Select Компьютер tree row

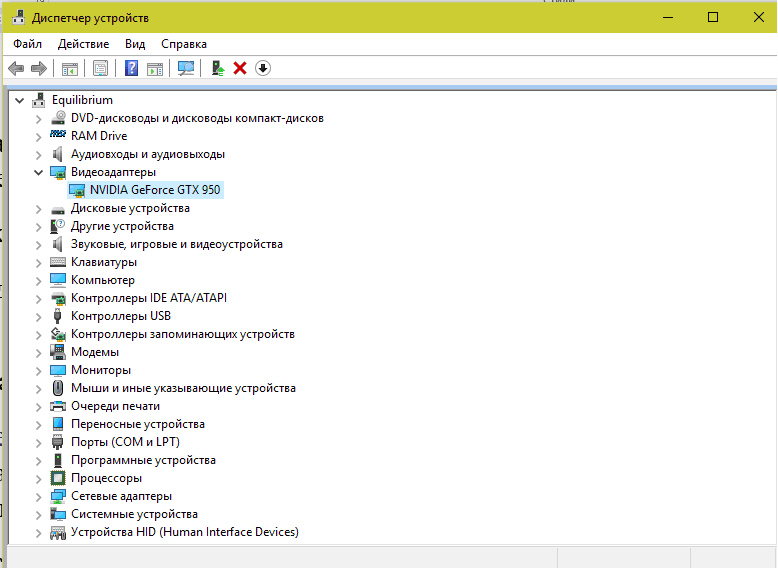pyautogui.click(x=103, y=280)
